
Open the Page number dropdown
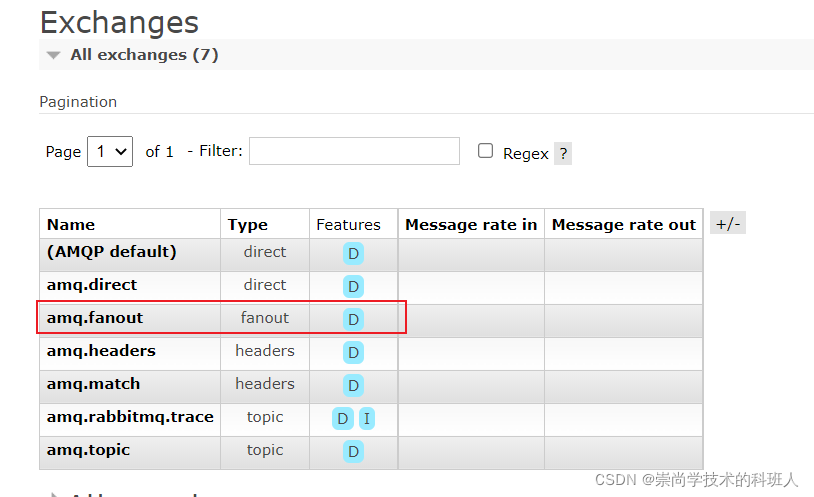coord(110,152)
